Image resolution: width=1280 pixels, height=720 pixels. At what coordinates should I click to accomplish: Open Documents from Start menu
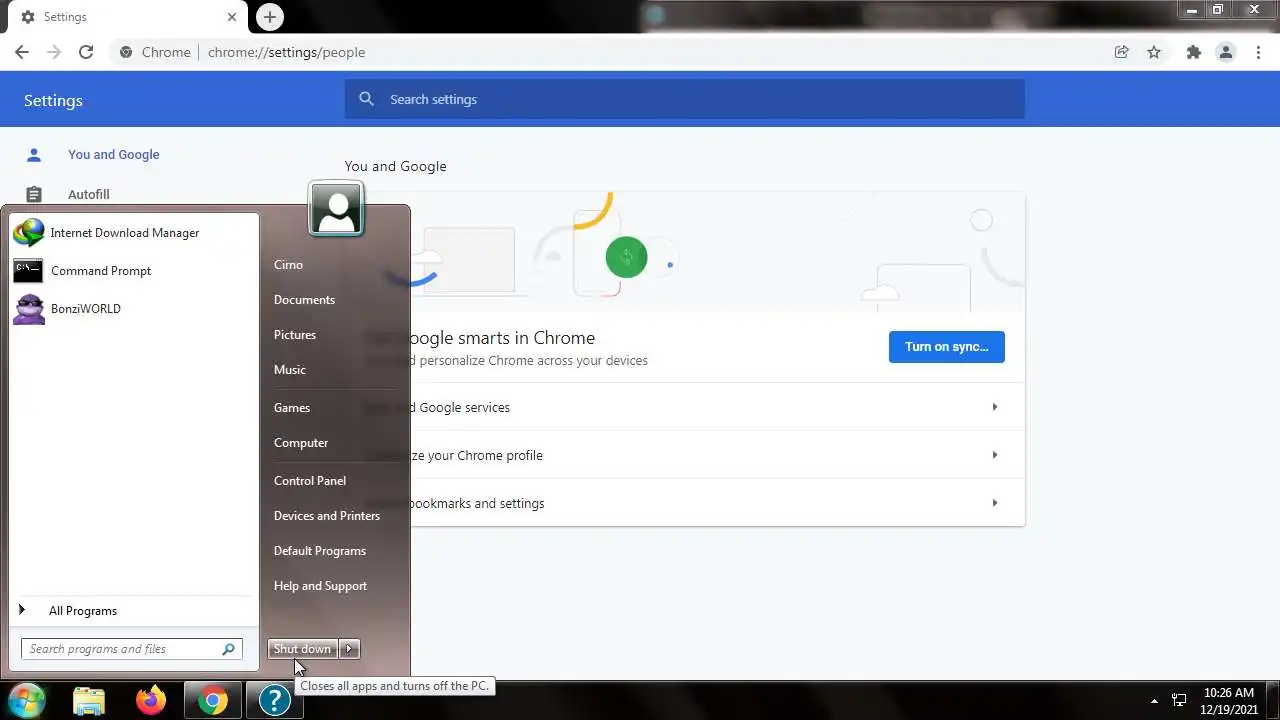click(x=304, y=300)
